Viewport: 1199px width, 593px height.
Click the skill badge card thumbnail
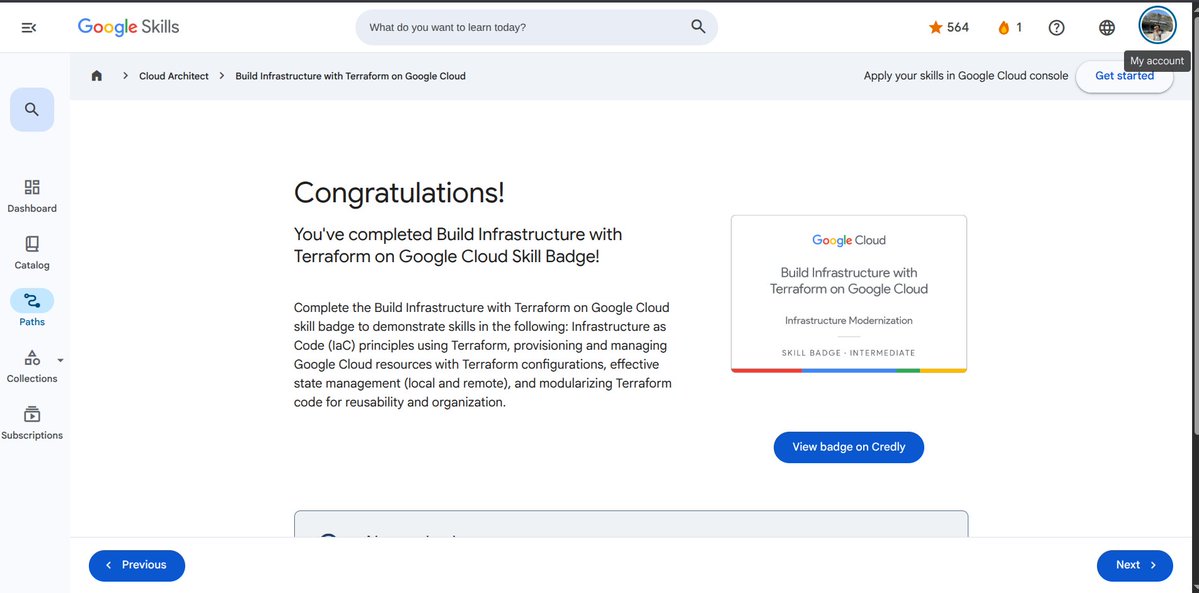click(849, 294)
